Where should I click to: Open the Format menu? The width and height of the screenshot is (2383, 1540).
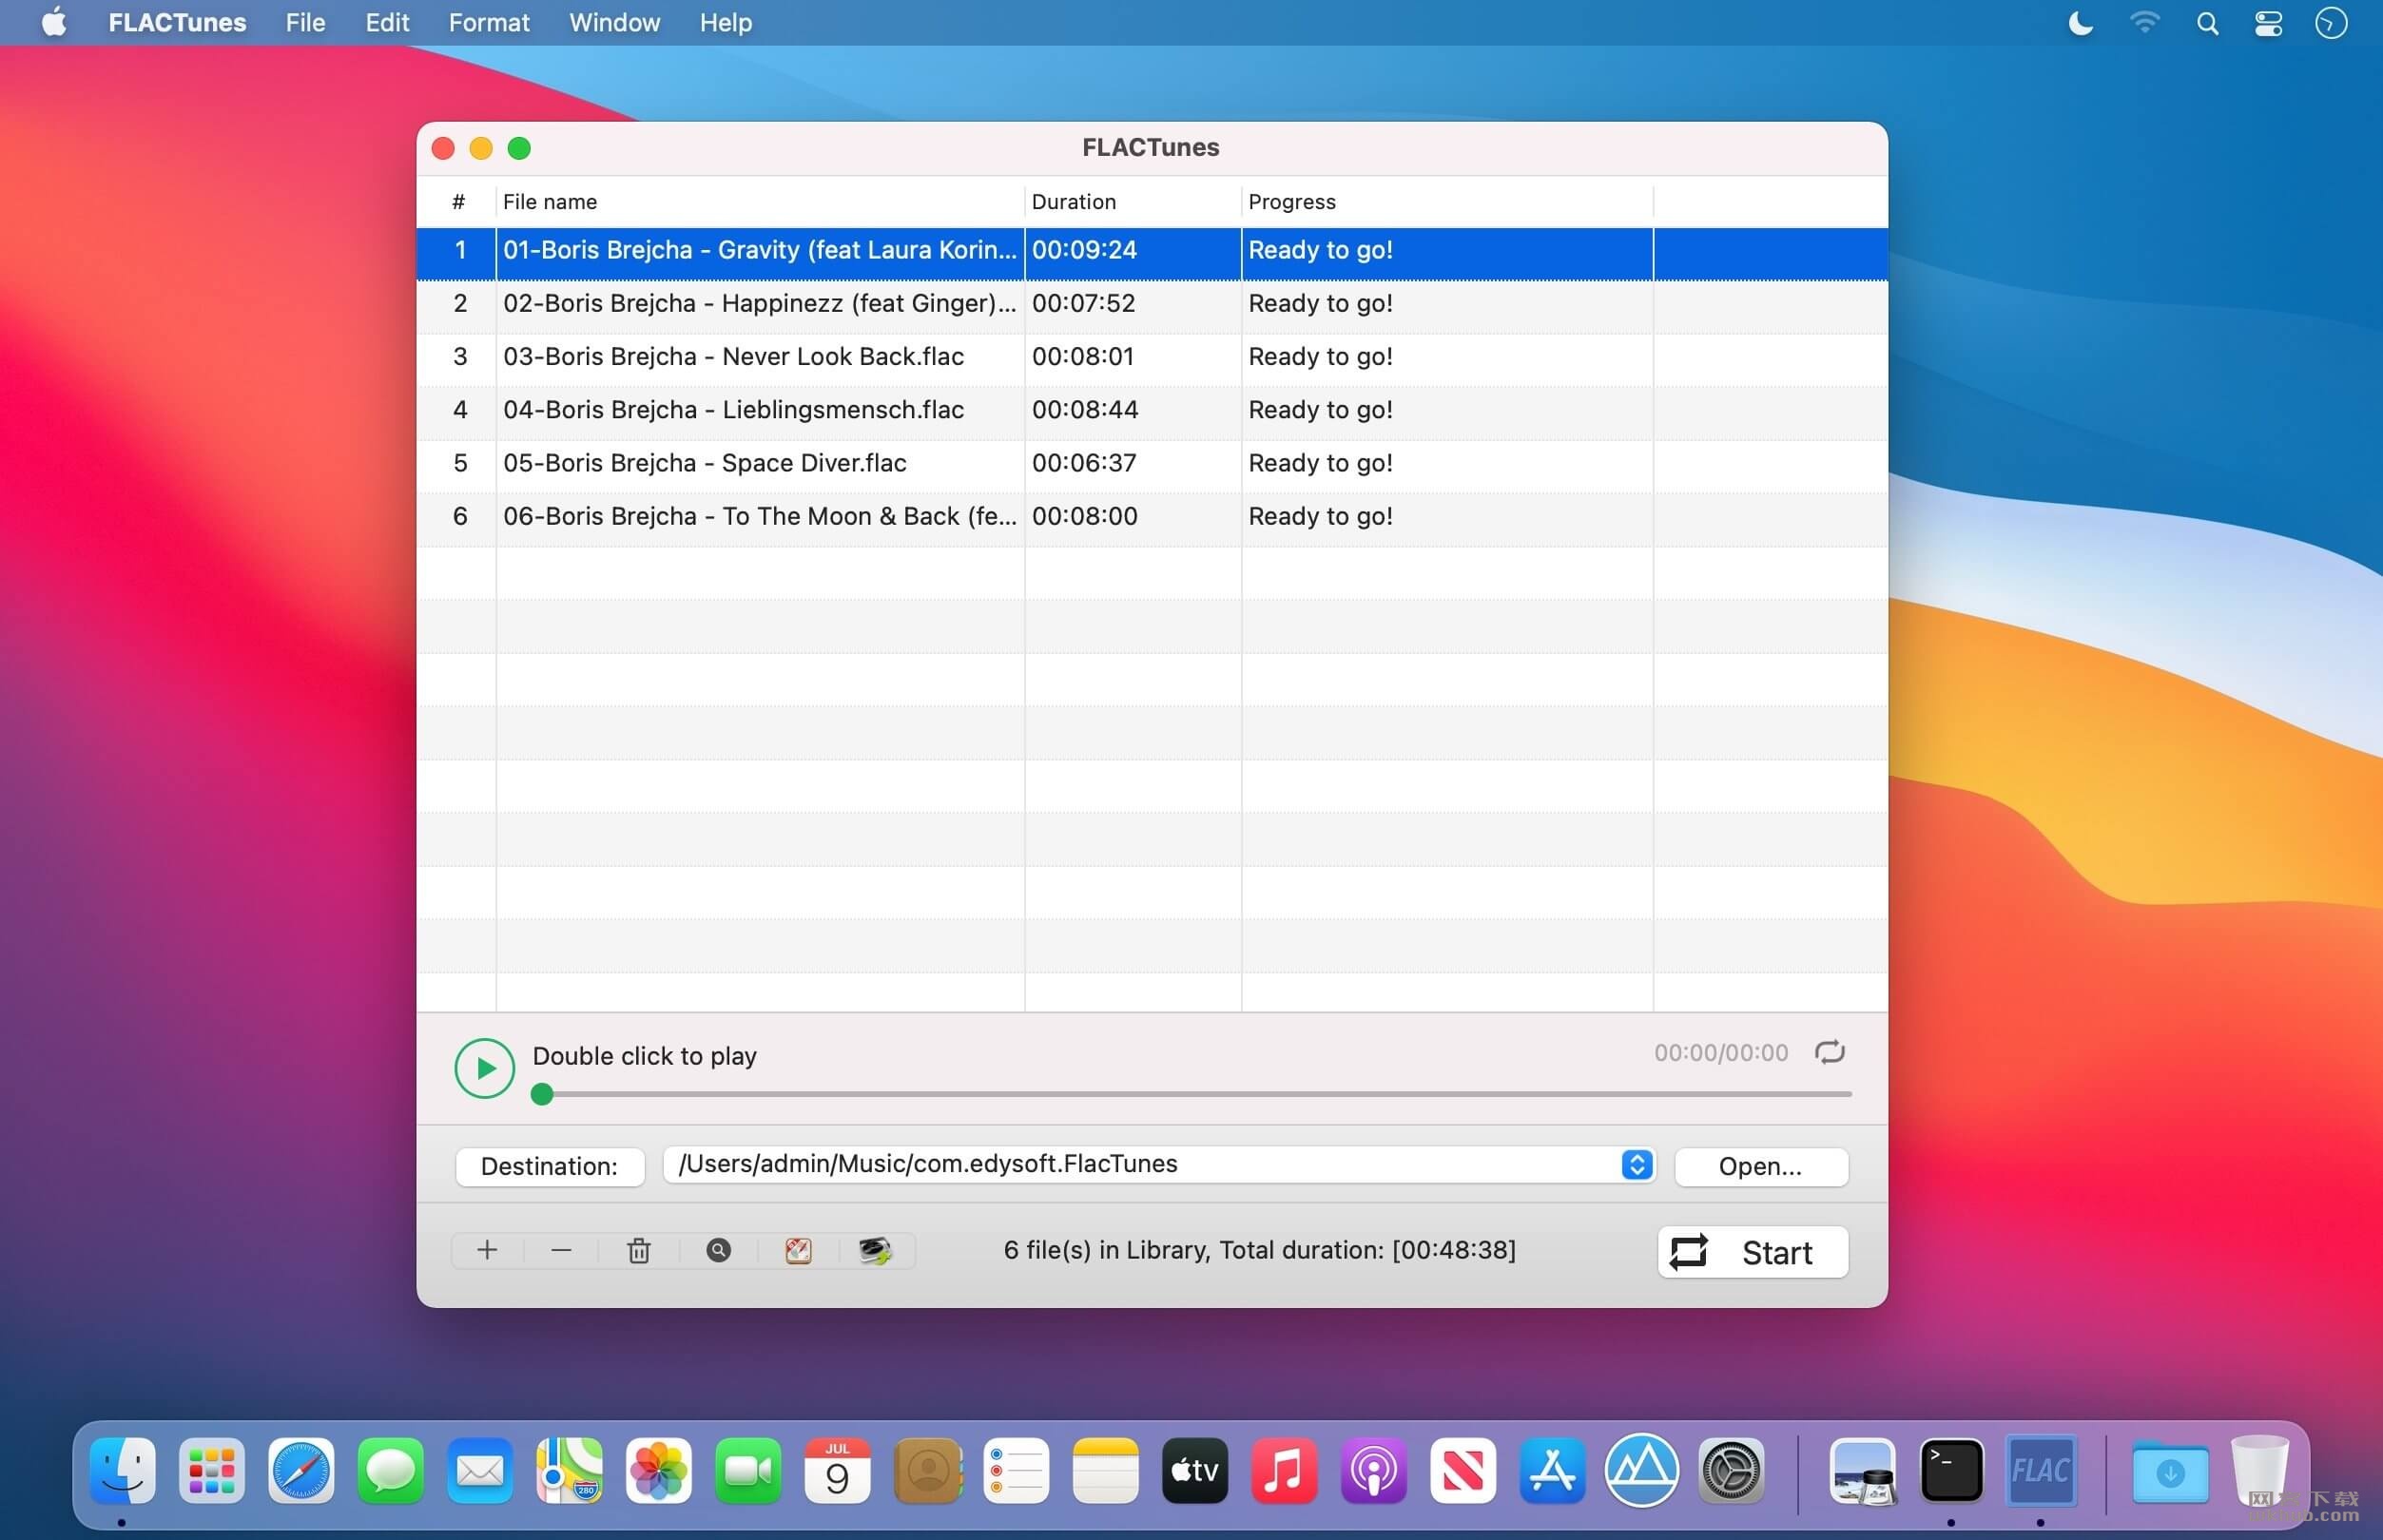tap(489, 22)
